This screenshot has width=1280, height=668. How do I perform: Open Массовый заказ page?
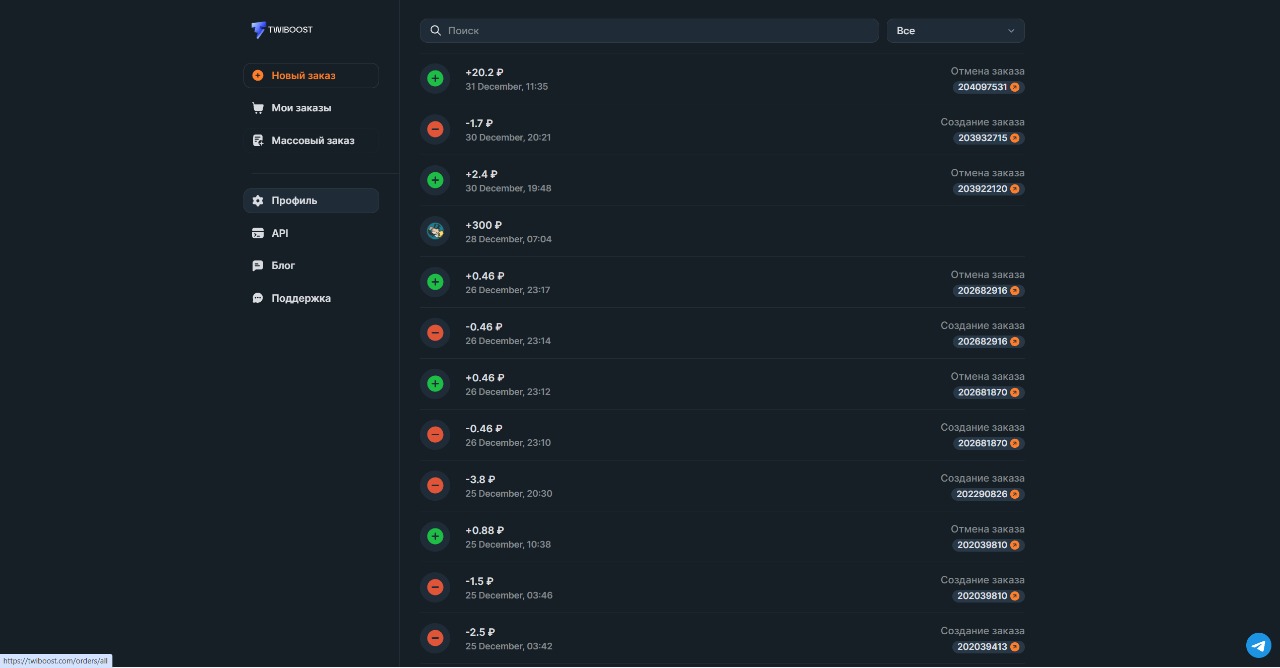(310, 141)
